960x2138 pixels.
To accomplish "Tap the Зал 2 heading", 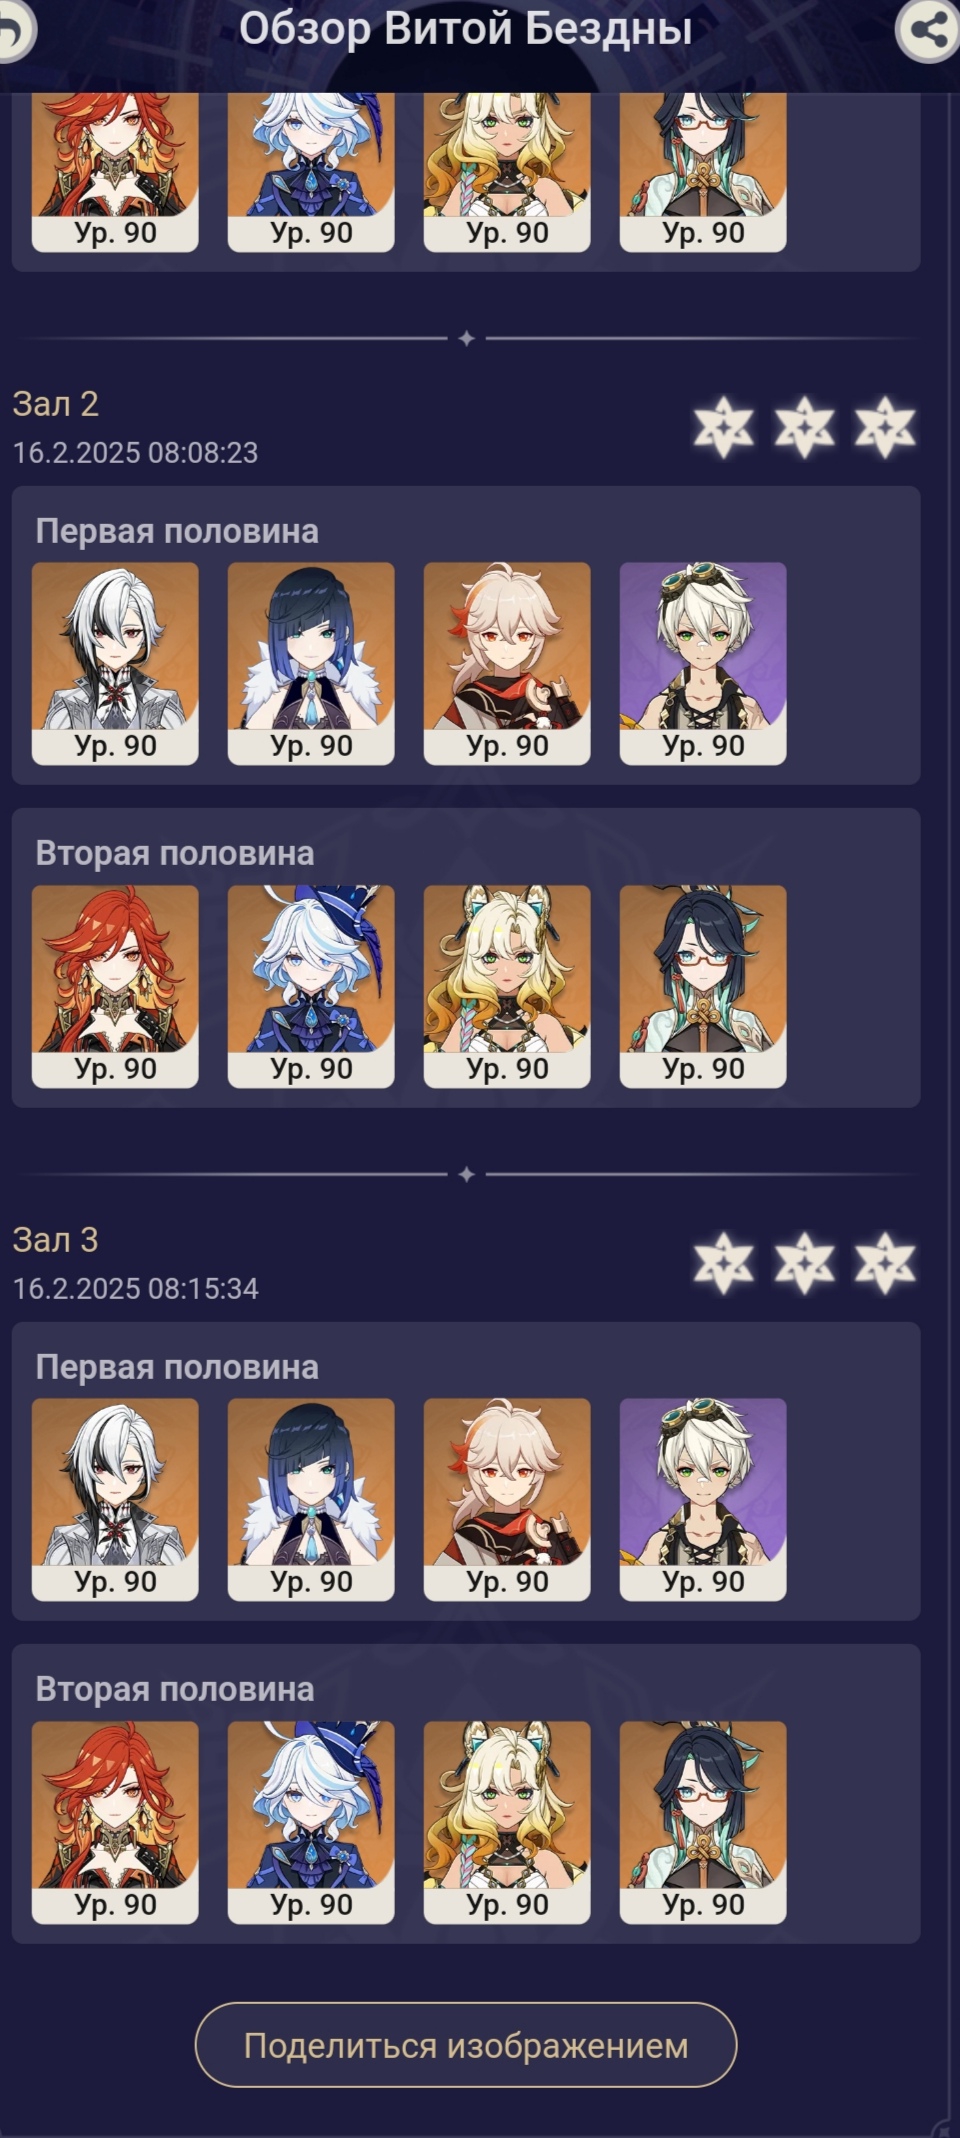I will (x=56, y=404).
